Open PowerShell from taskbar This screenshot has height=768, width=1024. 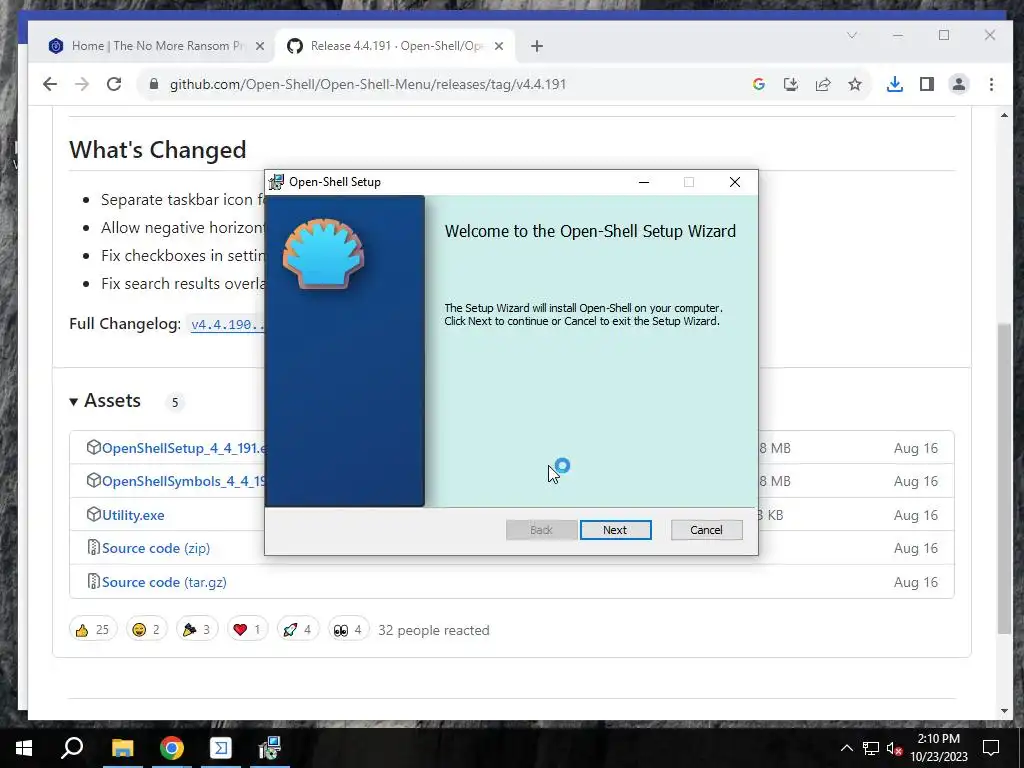coord(221,748)
